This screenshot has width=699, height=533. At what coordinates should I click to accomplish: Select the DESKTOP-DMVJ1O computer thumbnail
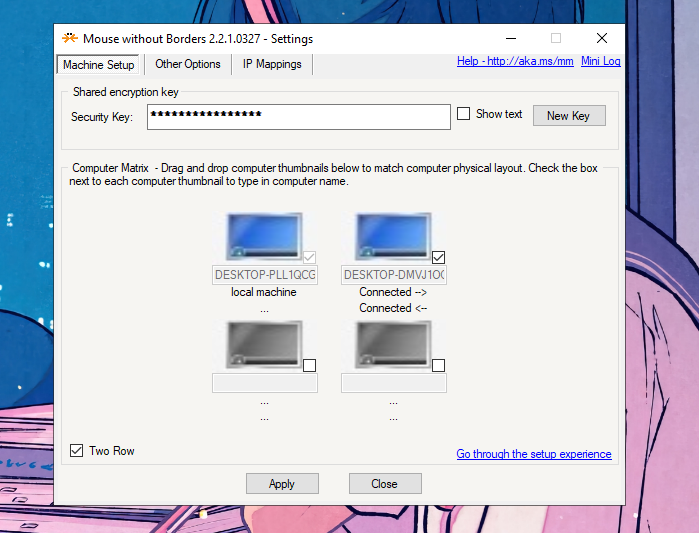coord(392,237)
